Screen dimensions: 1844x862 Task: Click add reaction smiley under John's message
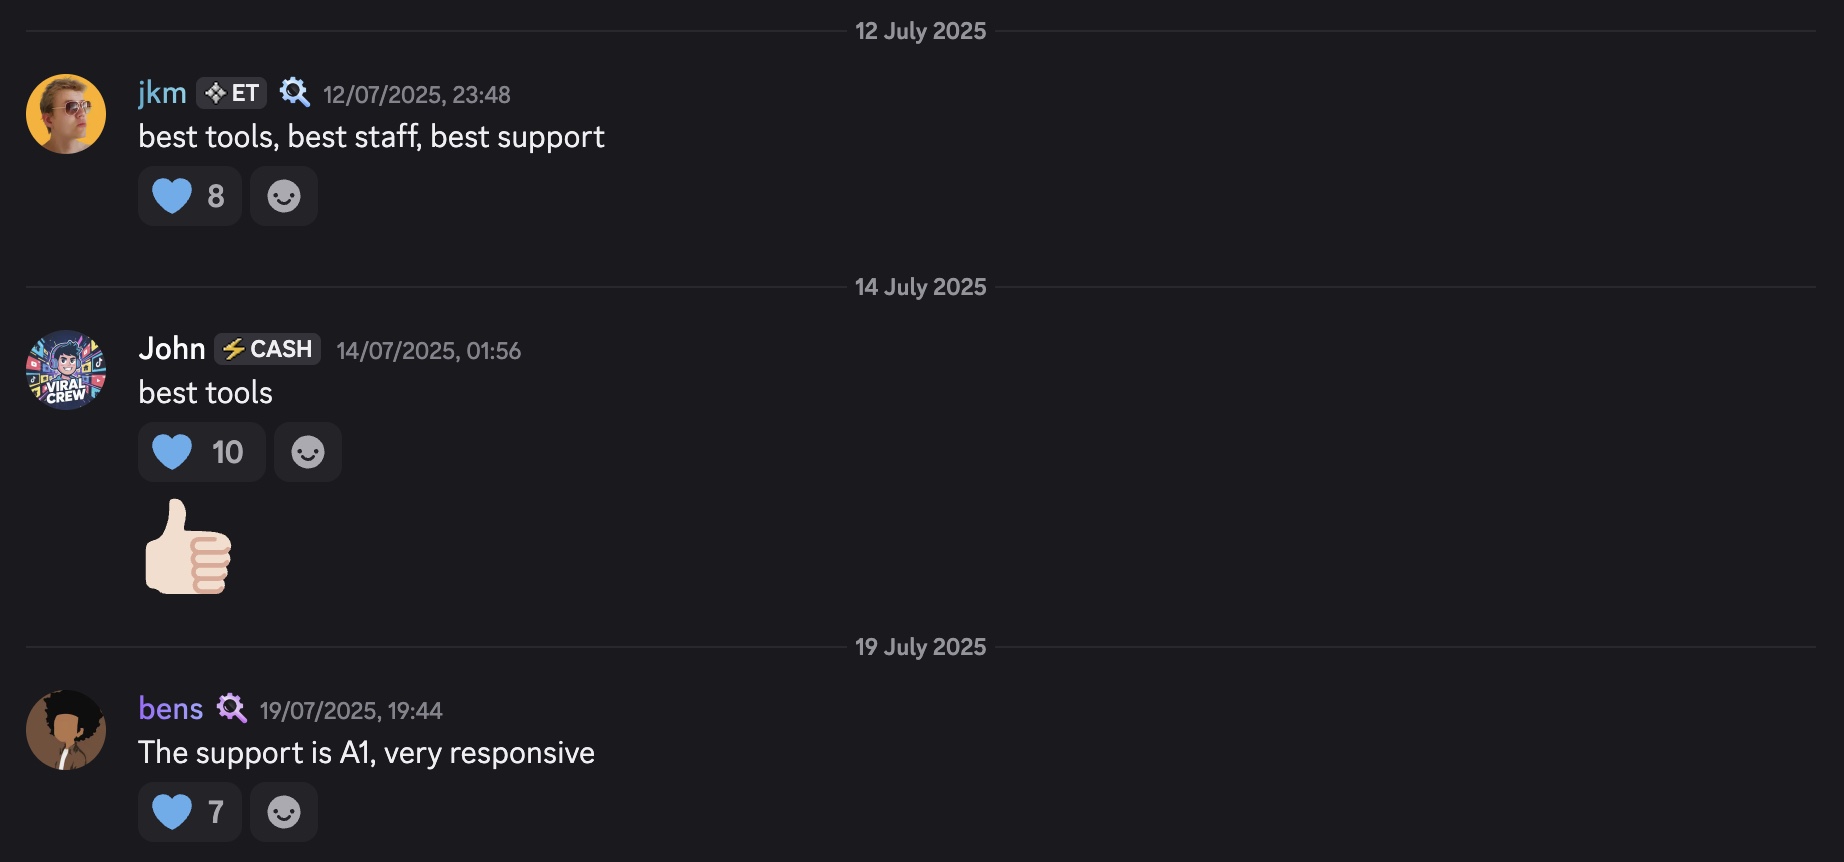308,452
